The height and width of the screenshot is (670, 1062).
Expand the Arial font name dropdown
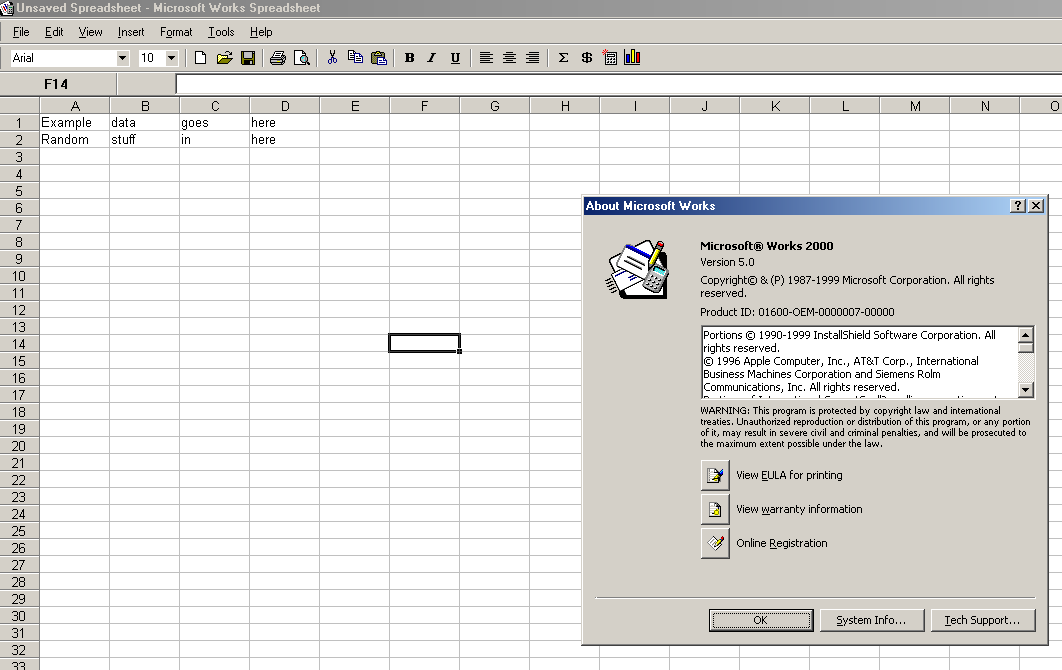[x=122, y=58]
